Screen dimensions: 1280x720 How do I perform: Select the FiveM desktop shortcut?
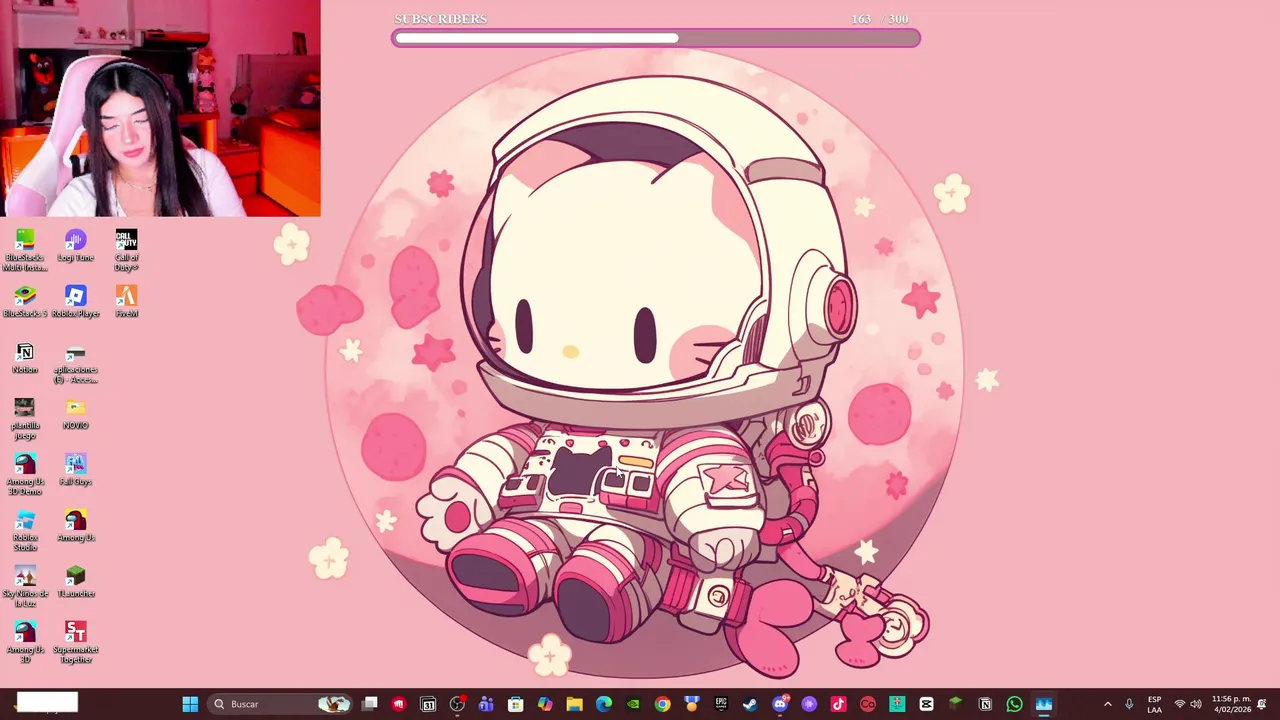click(126, 302)
